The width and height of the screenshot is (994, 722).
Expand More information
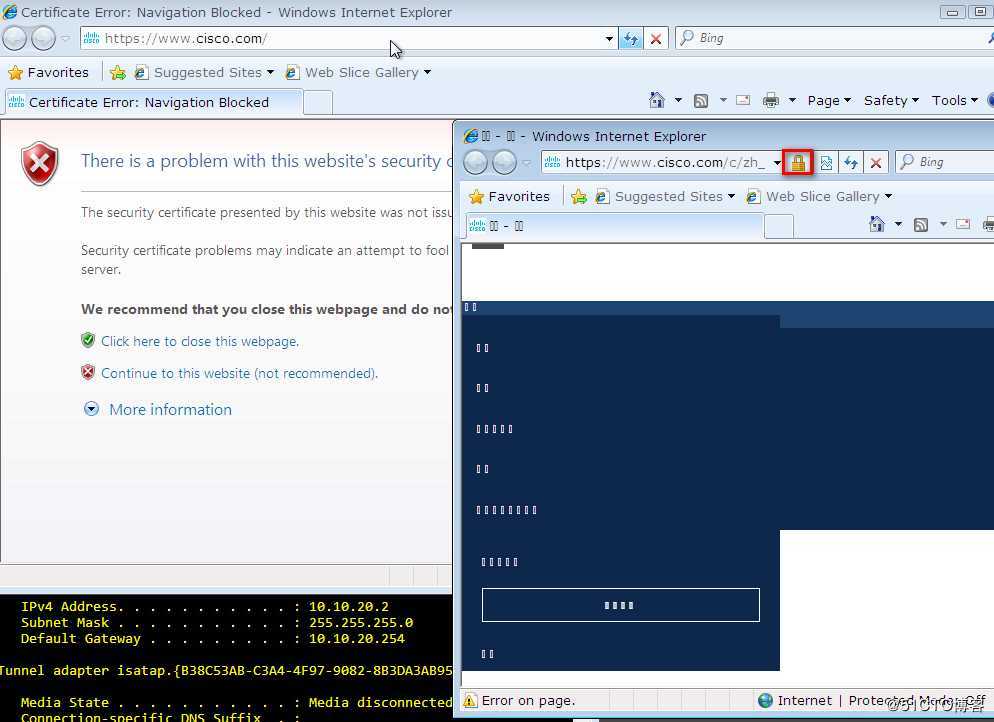[x=158, y=409]
